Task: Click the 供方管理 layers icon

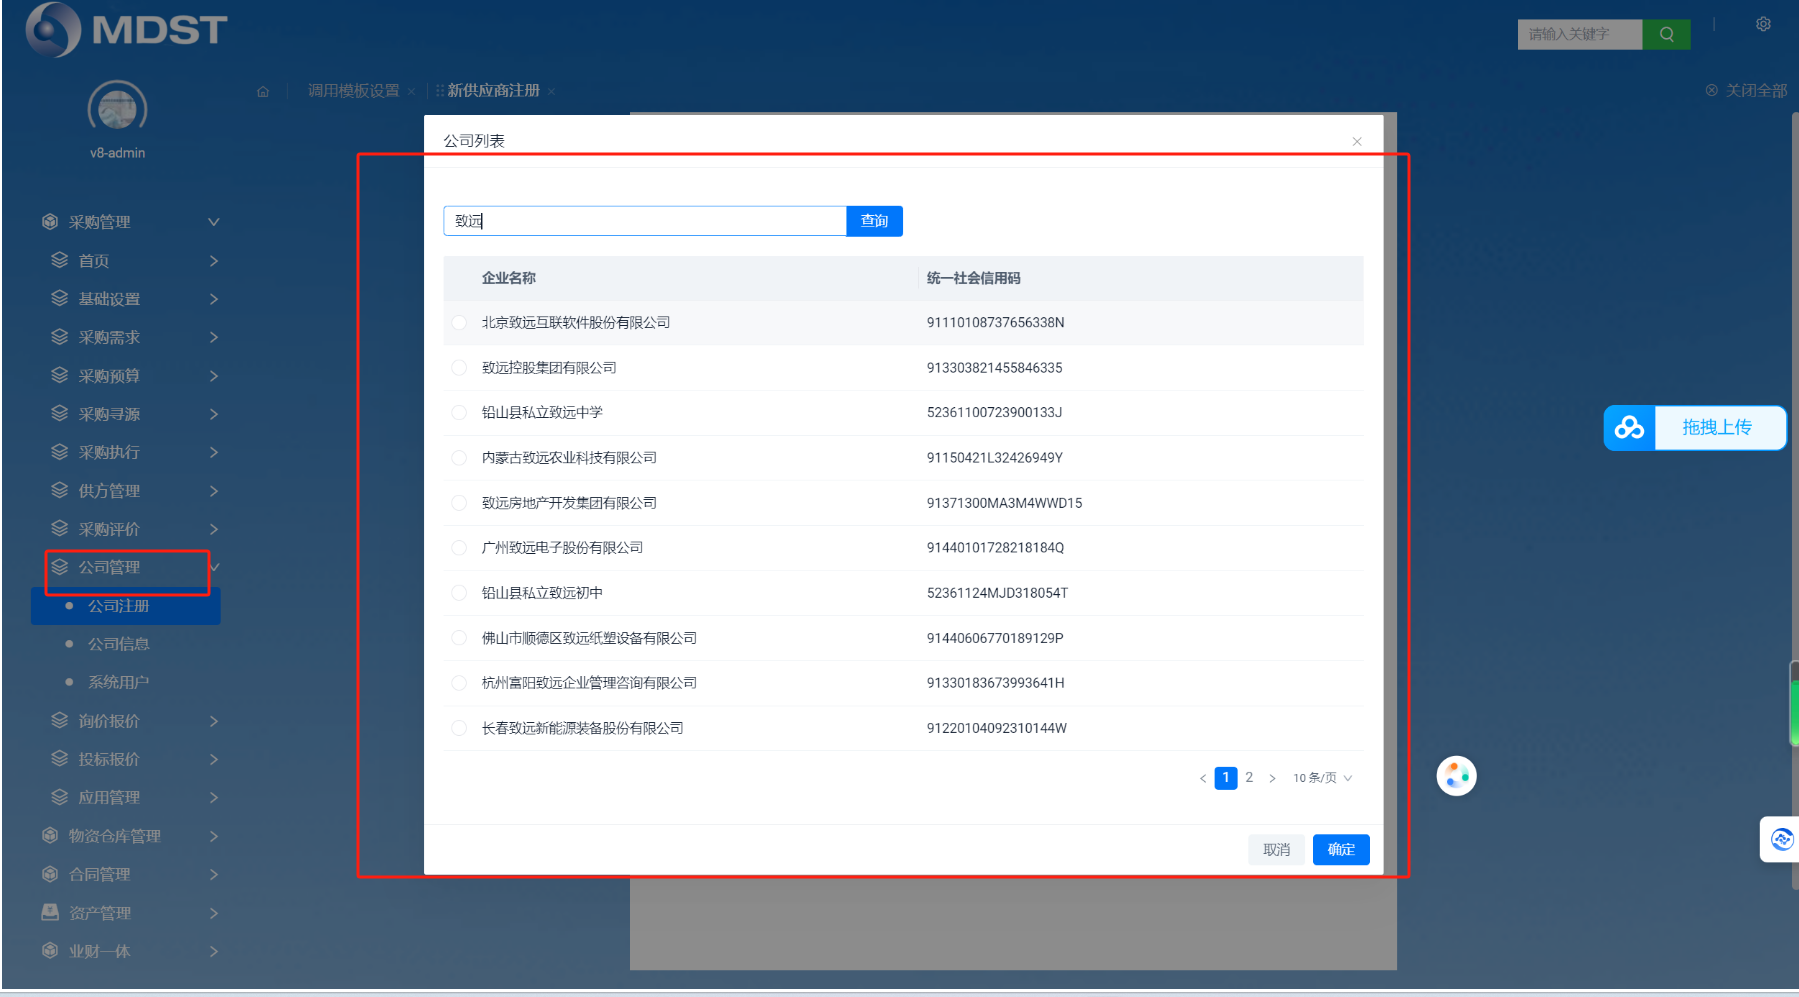Action: (60, 490)
